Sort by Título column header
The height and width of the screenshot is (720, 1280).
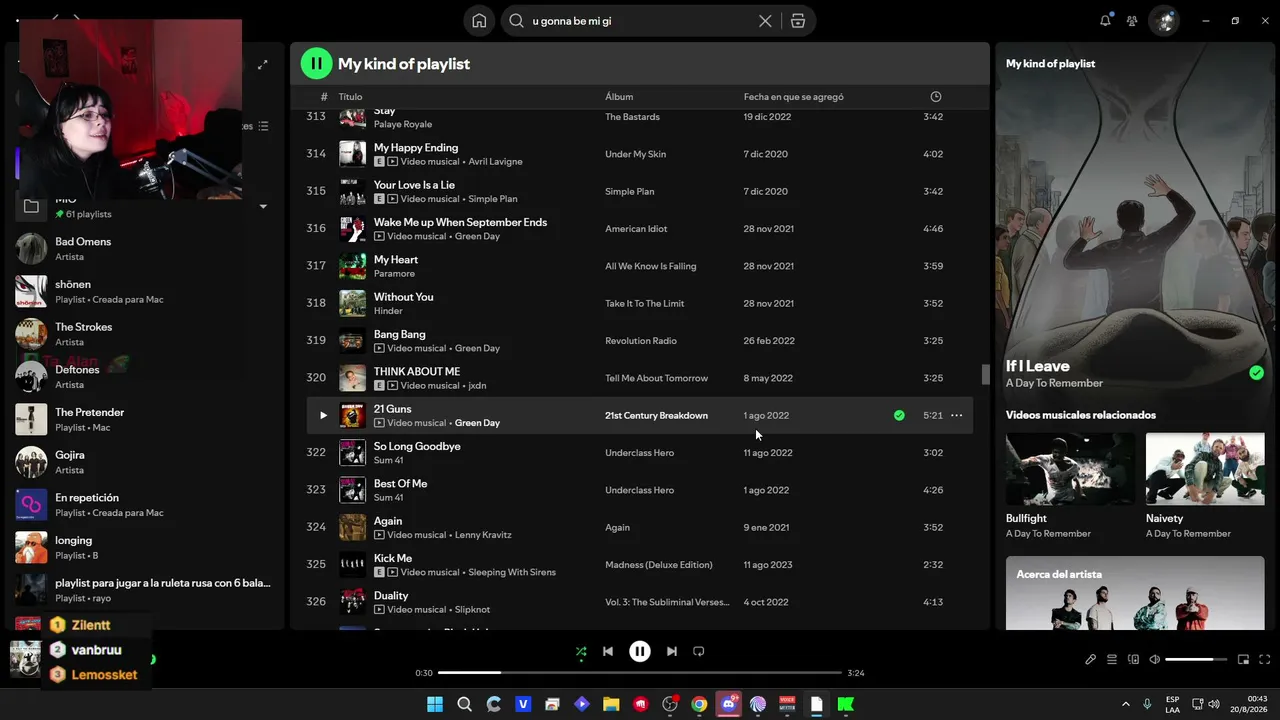(x=350, y=97)
